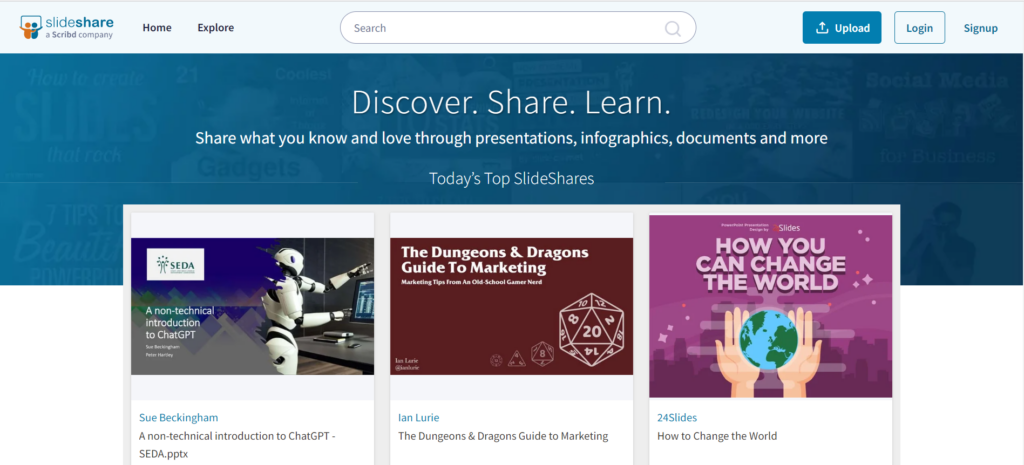Viewport: 1024px width, 465px height.
Task: Open title 'How to Change the World'
Action: pyautogui.click(x=717, y=436)
